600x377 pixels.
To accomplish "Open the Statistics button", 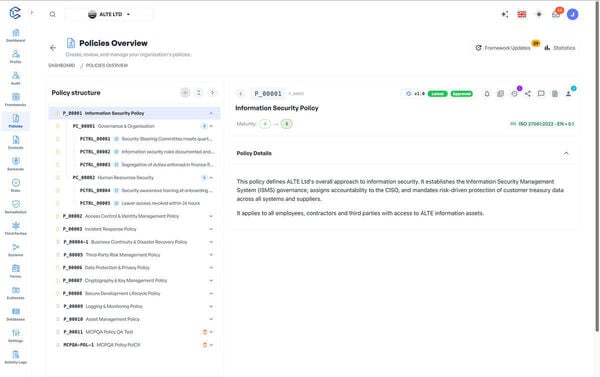I will click(560, 48).
